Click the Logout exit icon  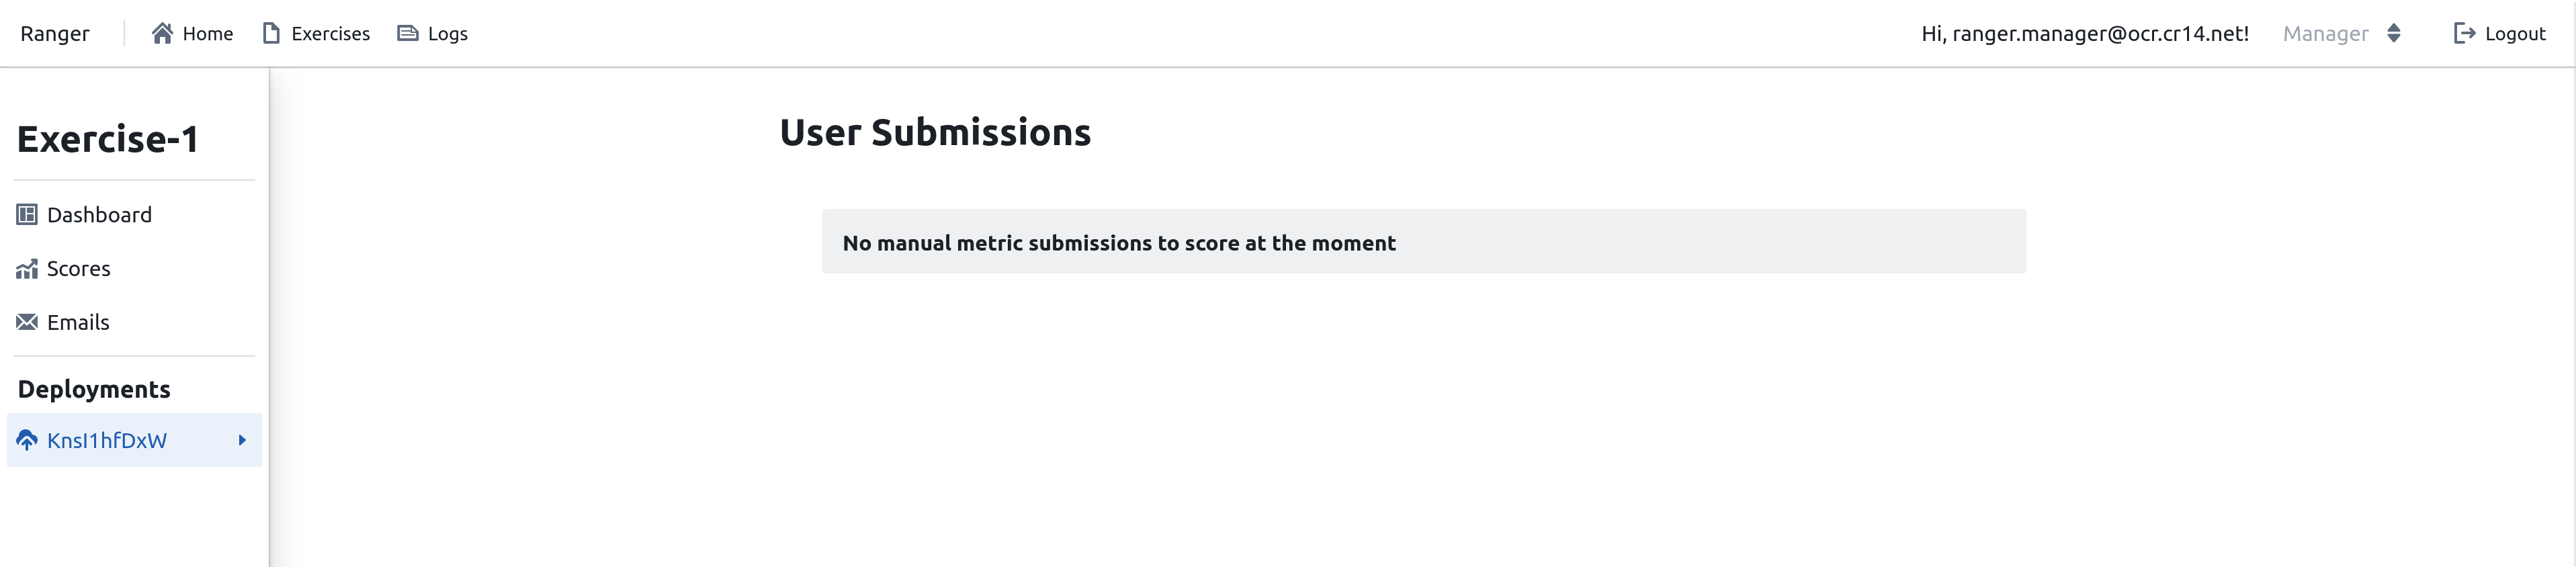coord(2464,33)
